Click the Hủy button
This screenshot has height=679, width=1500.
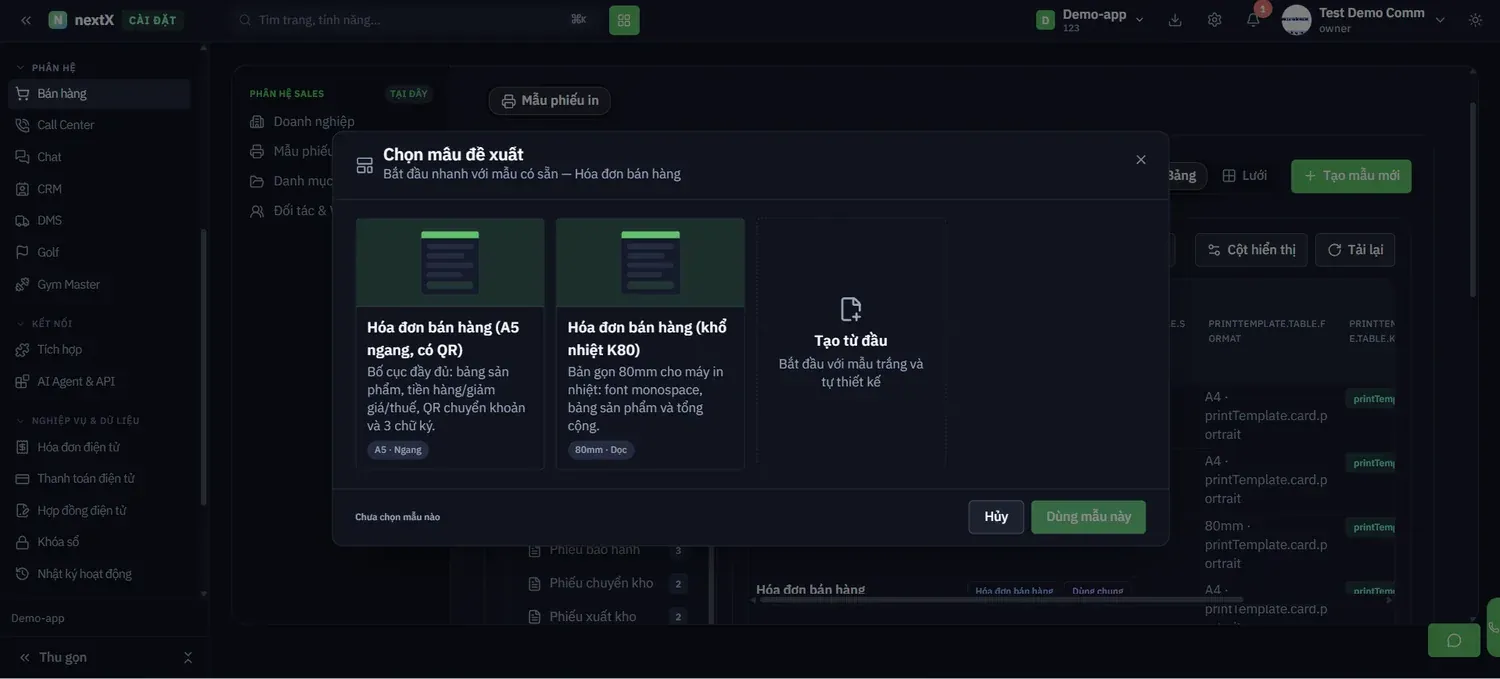(x=996, y=517)
